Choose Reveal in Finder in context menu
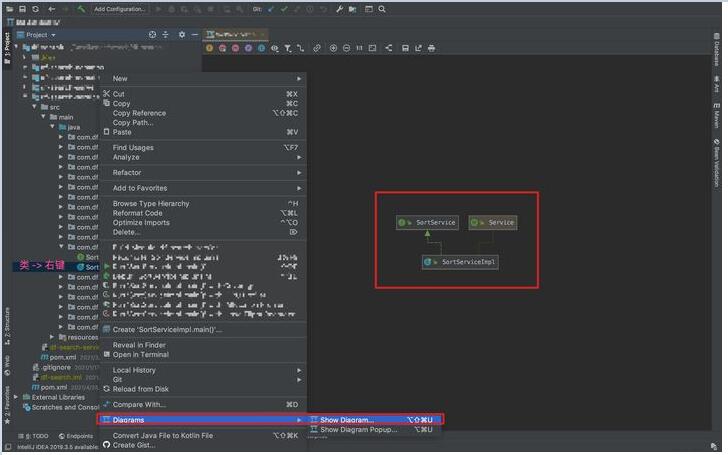This screenshot has width=728, height=455. [203, 345]
